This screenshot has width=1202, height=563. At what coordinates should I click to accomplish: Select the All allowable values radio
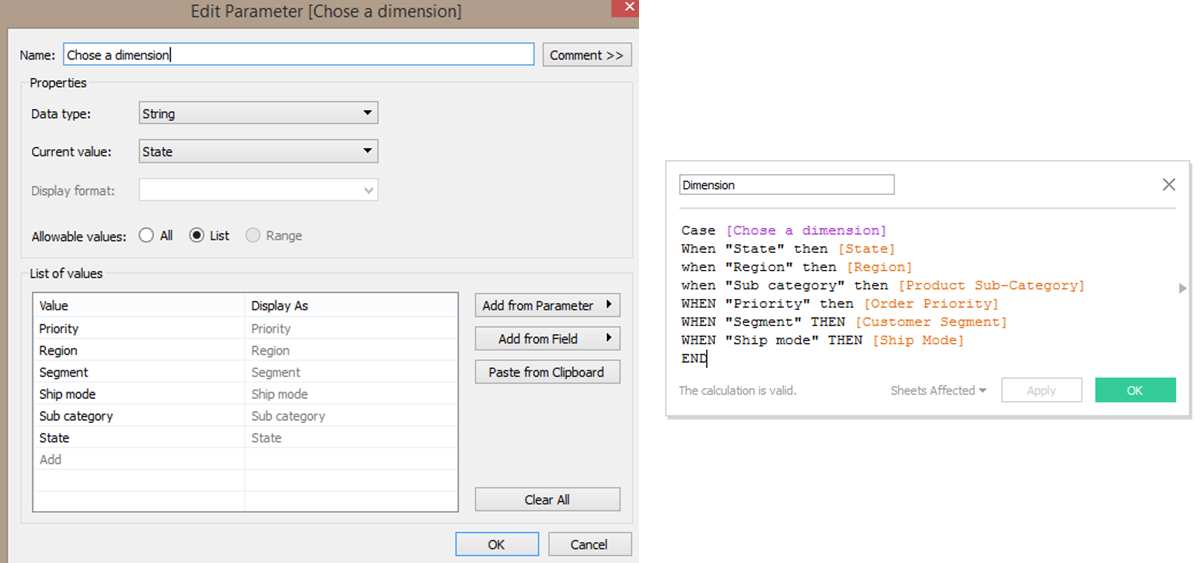[146, 236]
